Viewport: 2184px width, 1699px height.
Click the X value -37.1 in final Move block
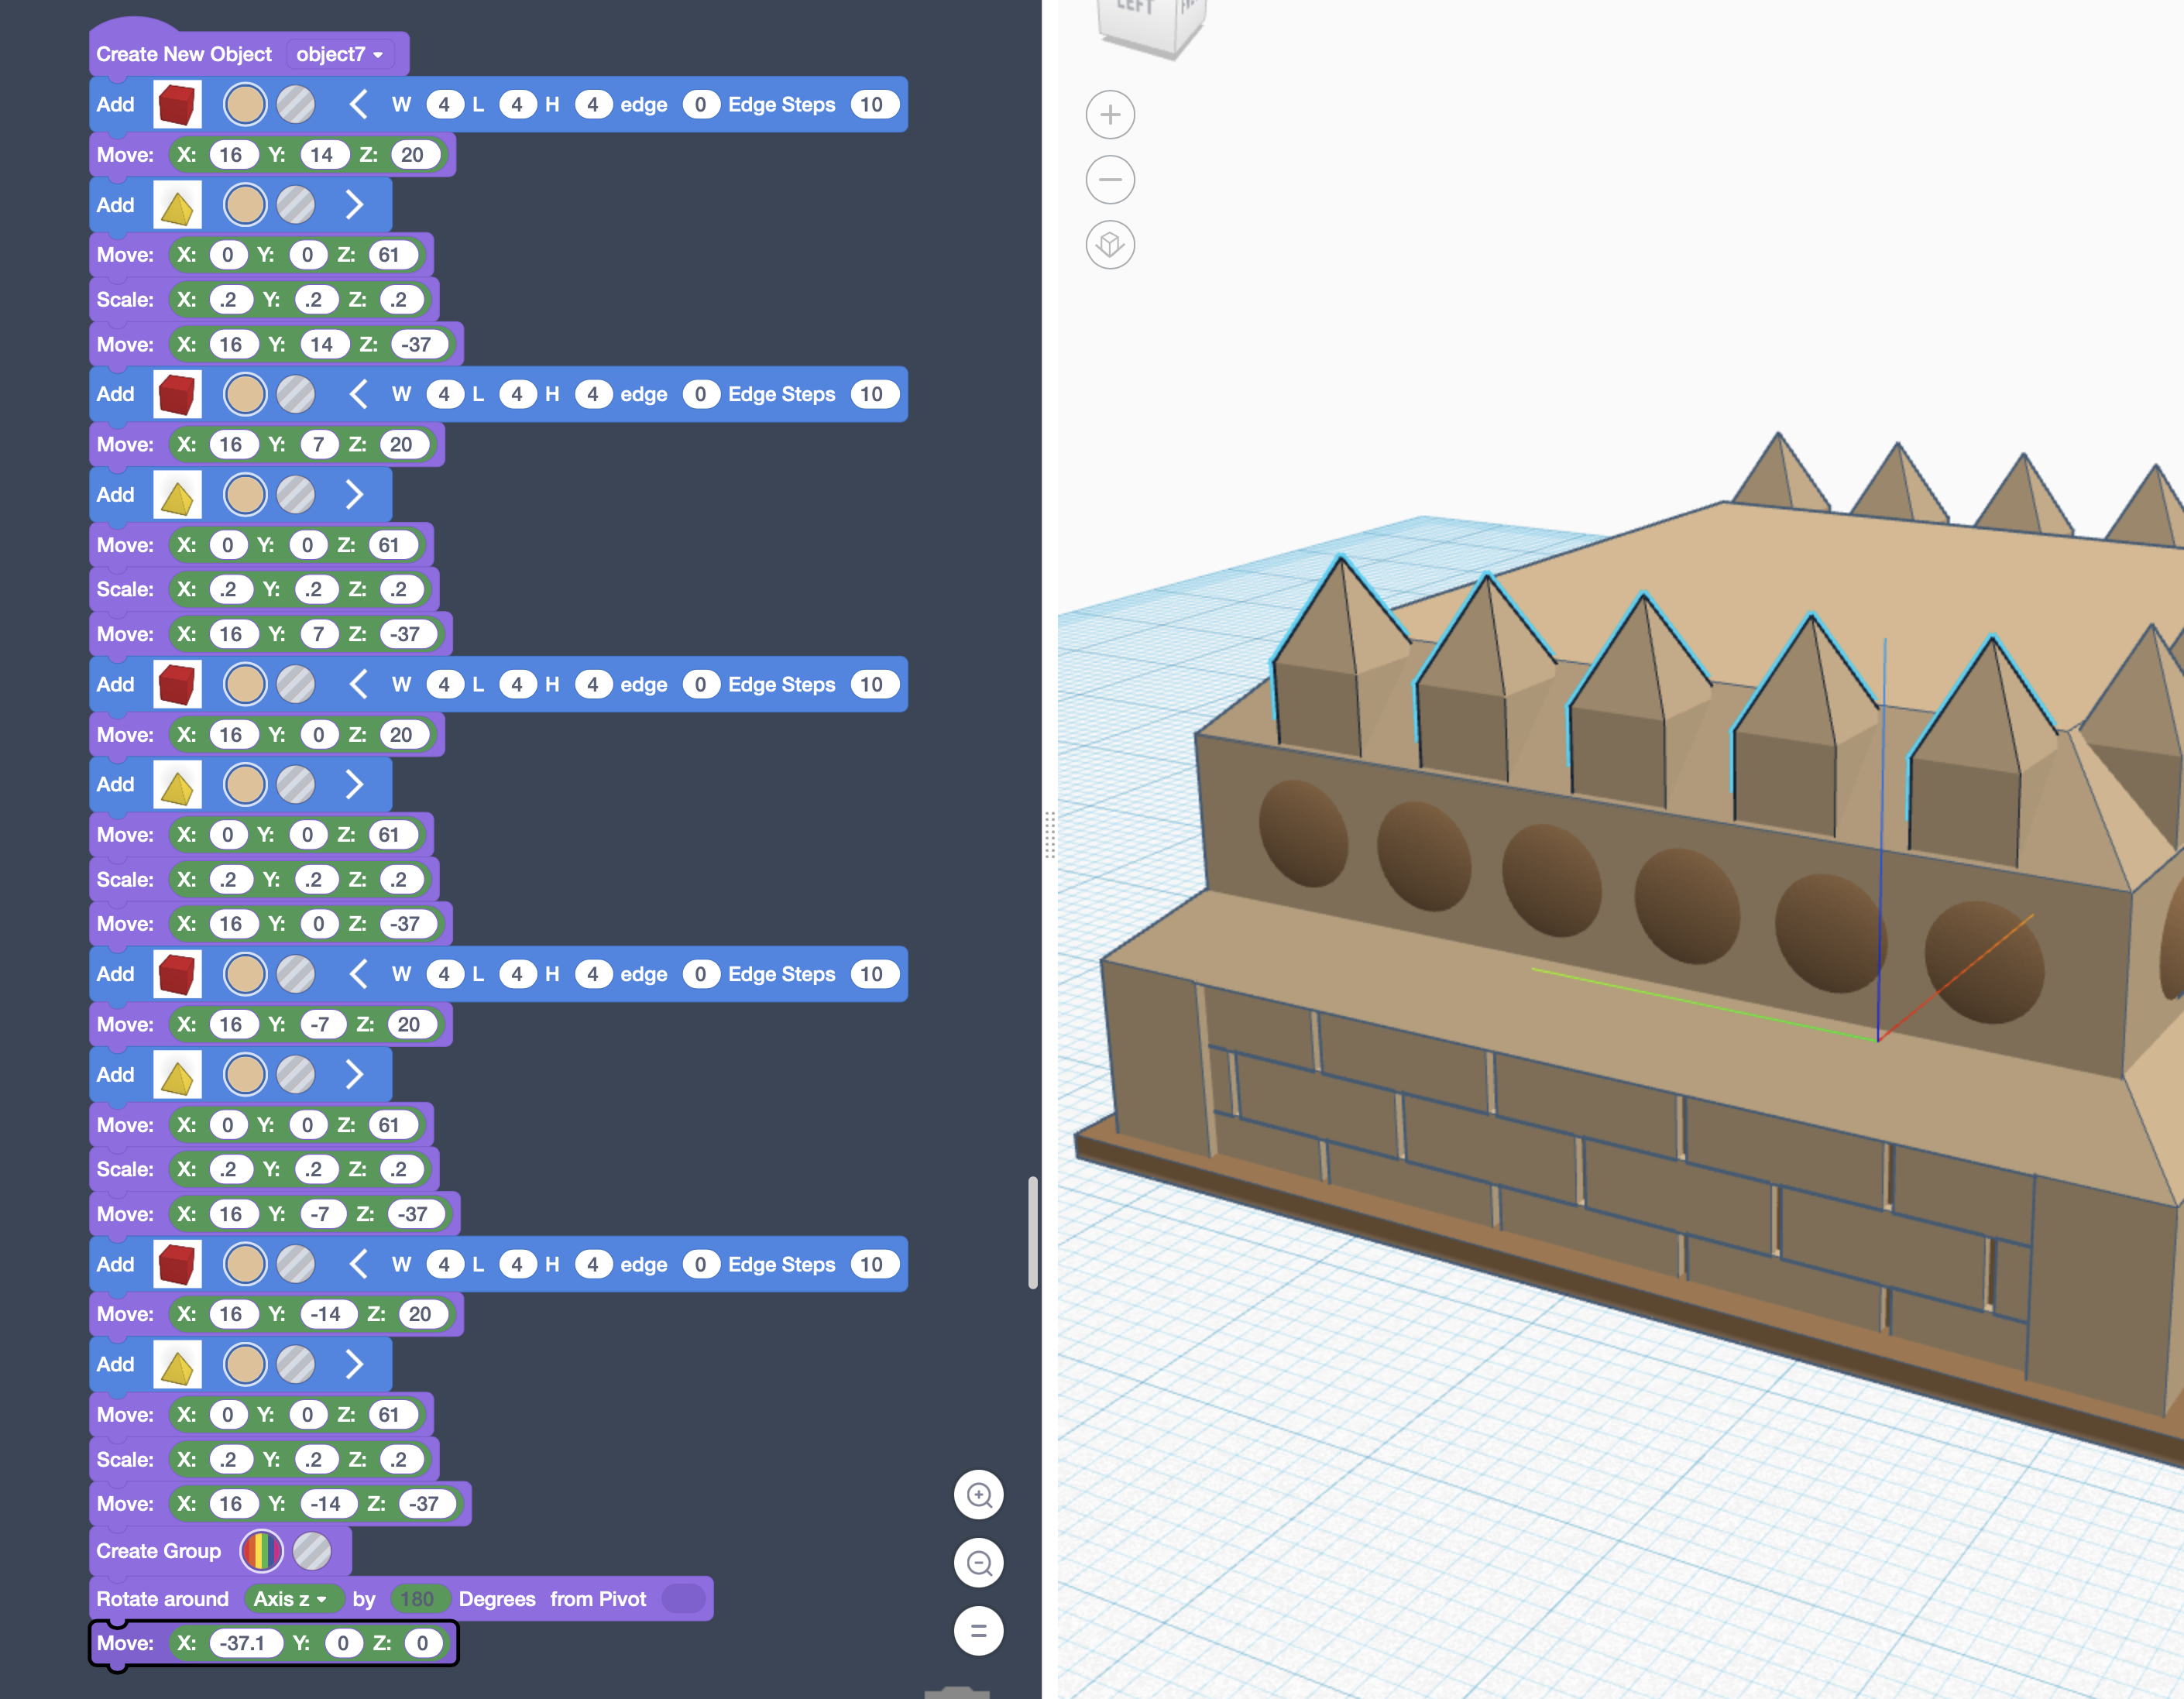(x=243, y=1643)
